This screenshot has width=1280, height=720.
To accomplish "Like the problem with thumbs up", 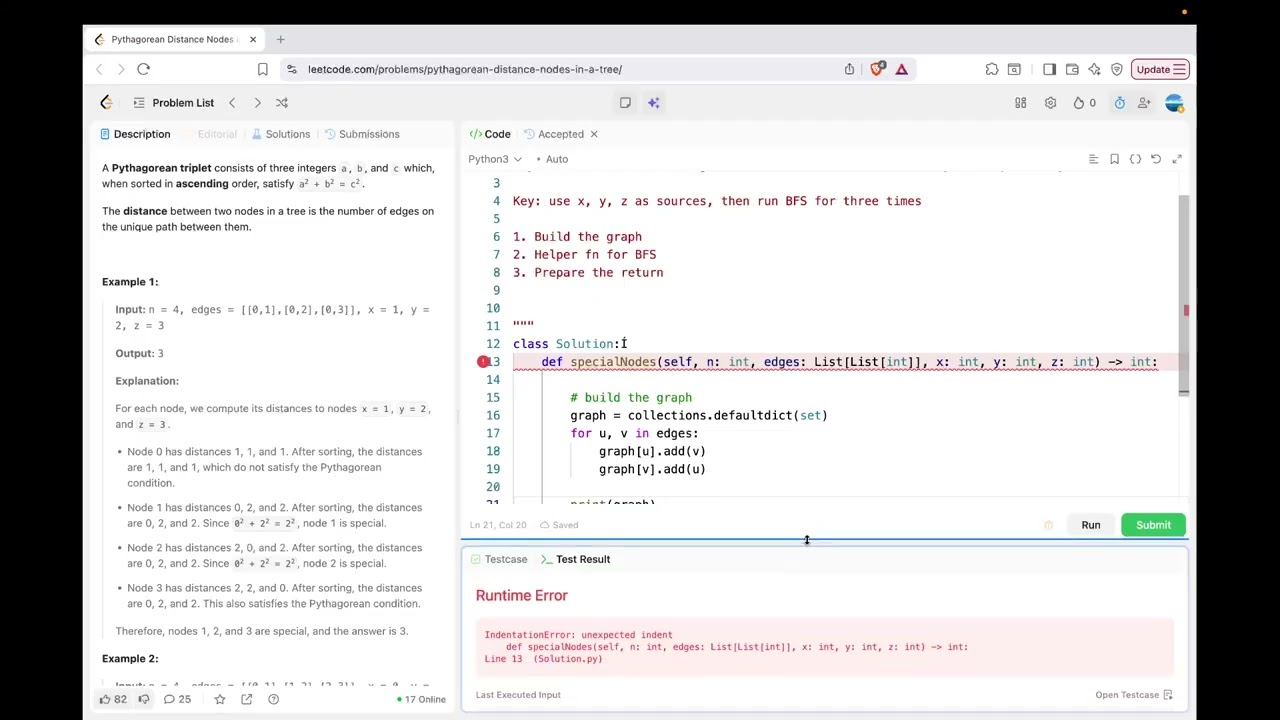I will (112, 699).
